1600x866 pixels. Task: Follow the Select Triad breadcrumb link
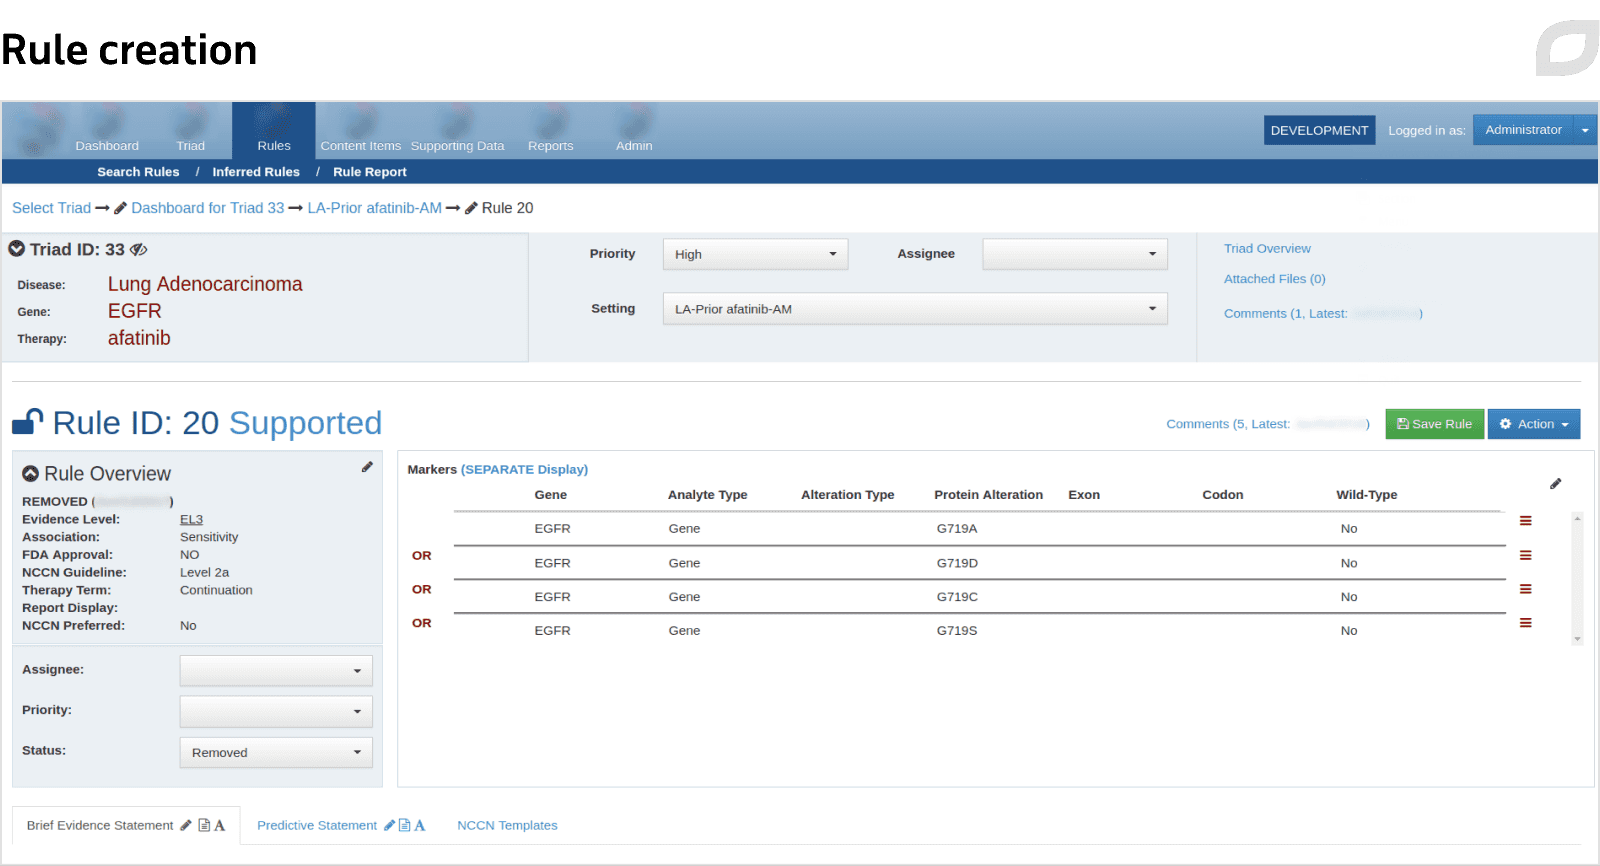(51, 208)
